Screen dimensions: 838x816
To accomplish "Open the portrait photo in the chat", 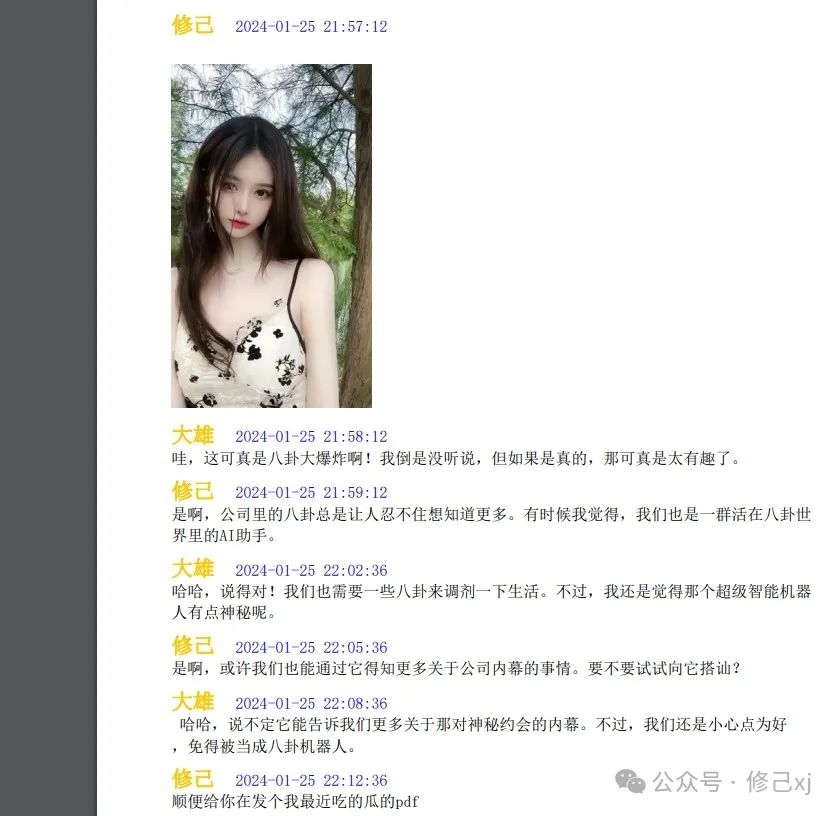I will [271, 236].
